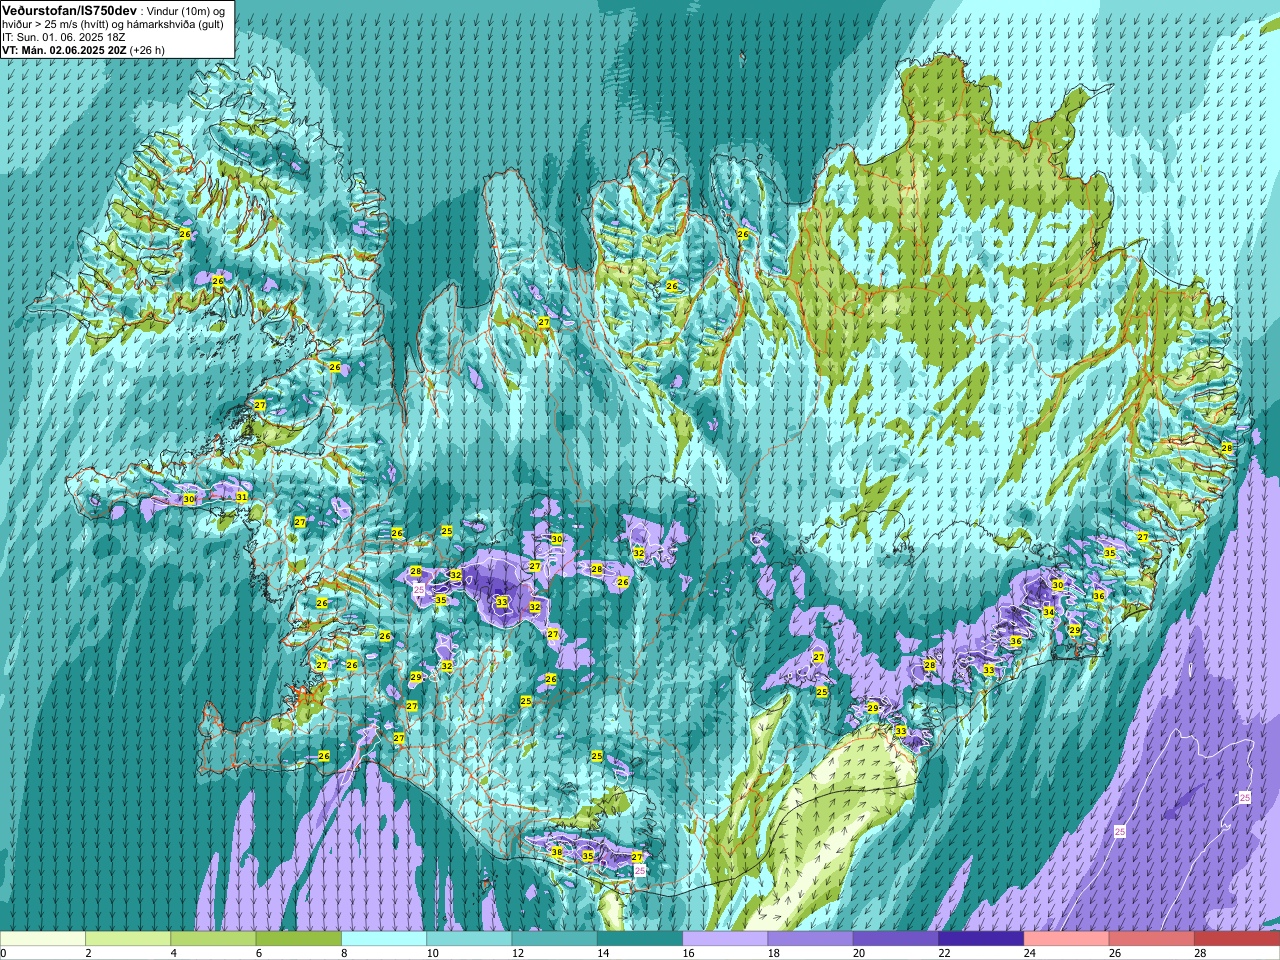Screen dimensions: 1280x960
Task: Select the "28" tick label on the legend
Action: coord(1201,953)
